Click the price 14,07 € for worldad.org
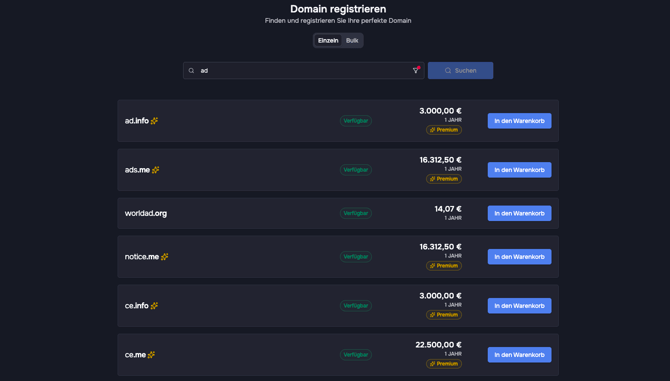Viewport: 670px width, 381px height. pyautogui.click(x=448, y=209)
